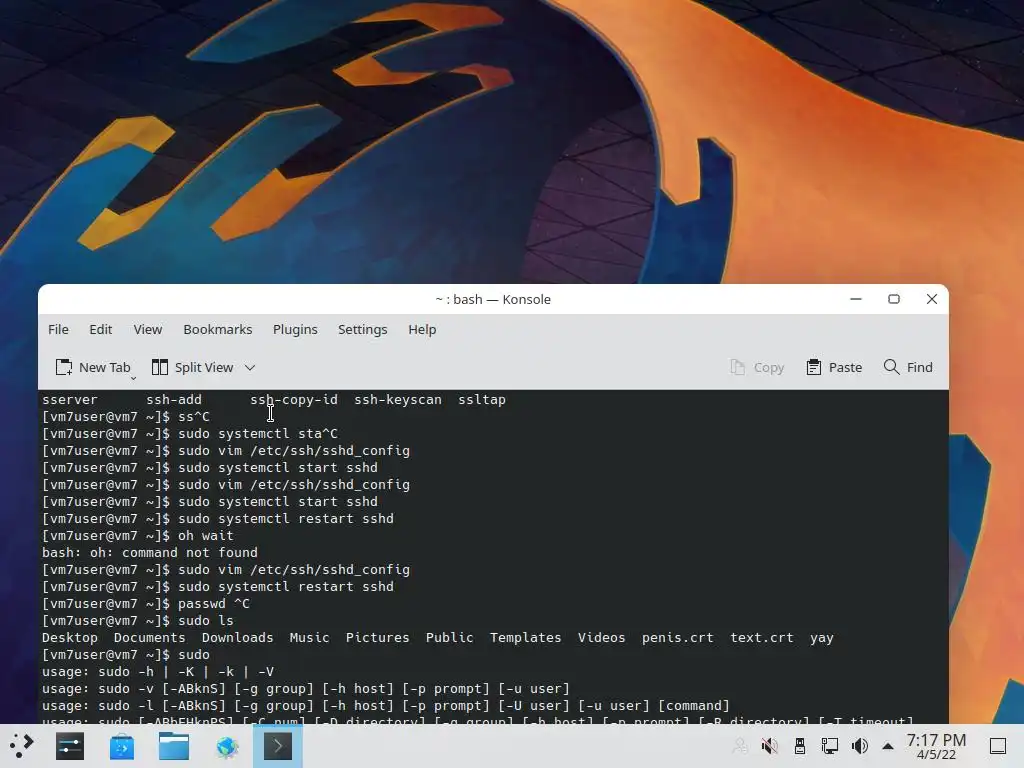1024x768 pixels.
Task: Click the Konsole title bar text
Action: 493,299
